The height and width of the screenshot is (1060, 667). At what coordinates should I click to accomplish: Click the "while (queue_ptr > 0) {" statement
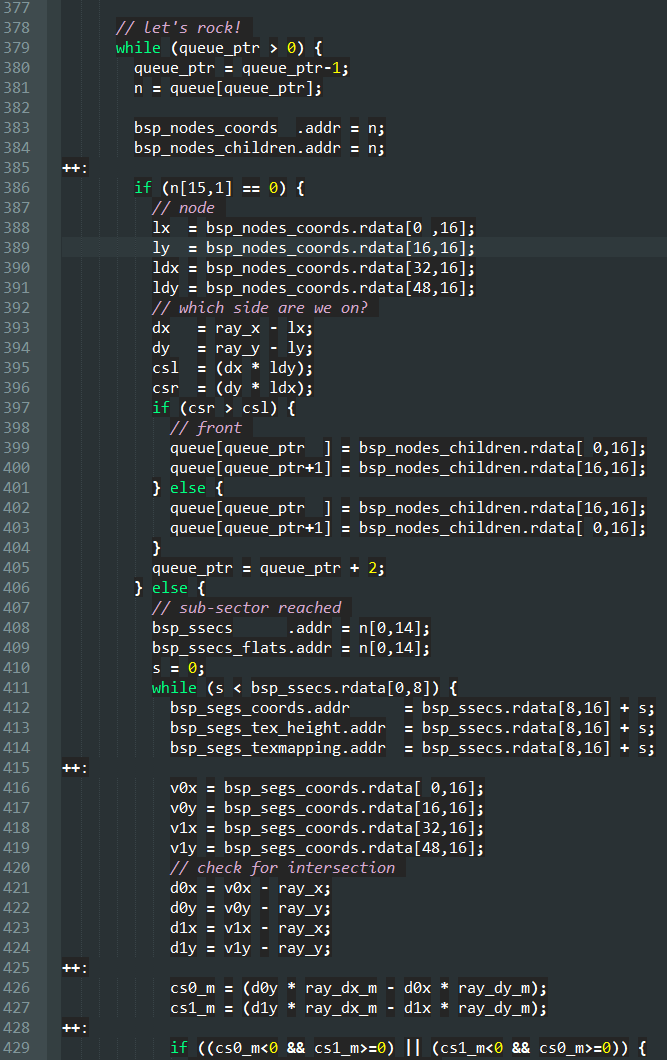219,48
